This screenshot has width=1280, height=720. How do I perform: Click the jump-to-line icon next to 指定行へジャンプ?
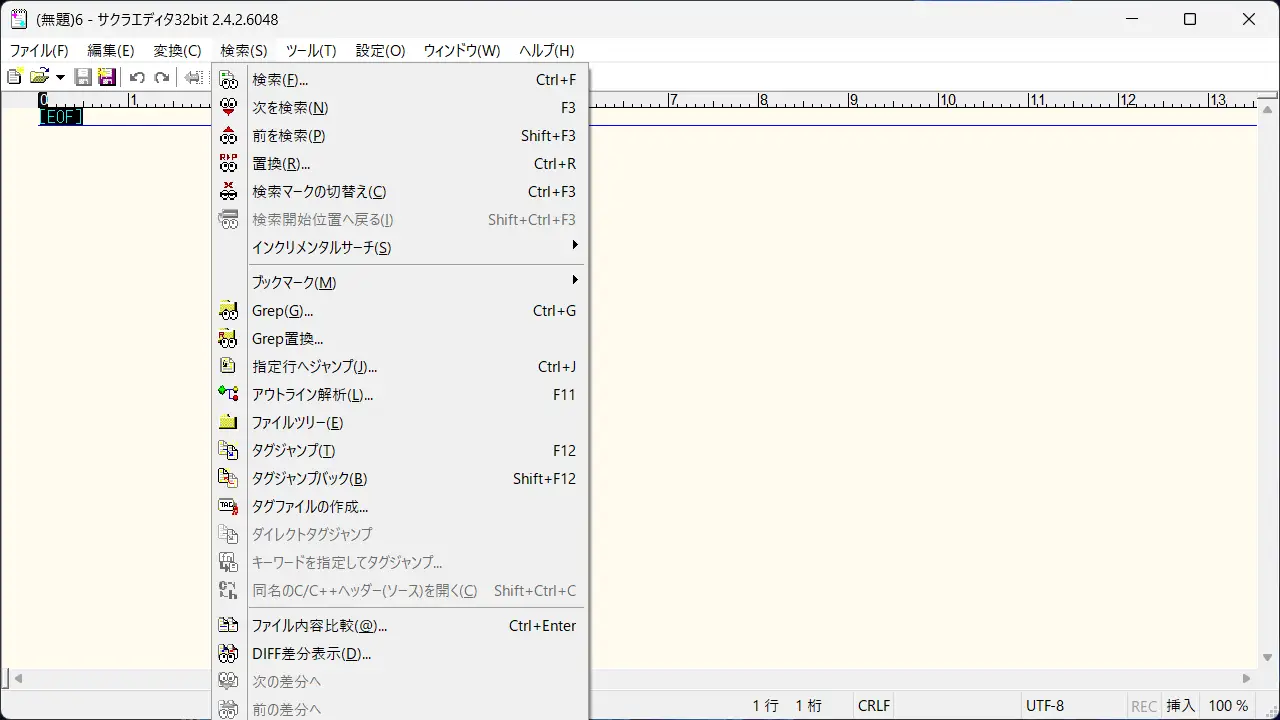pos(229,367)
